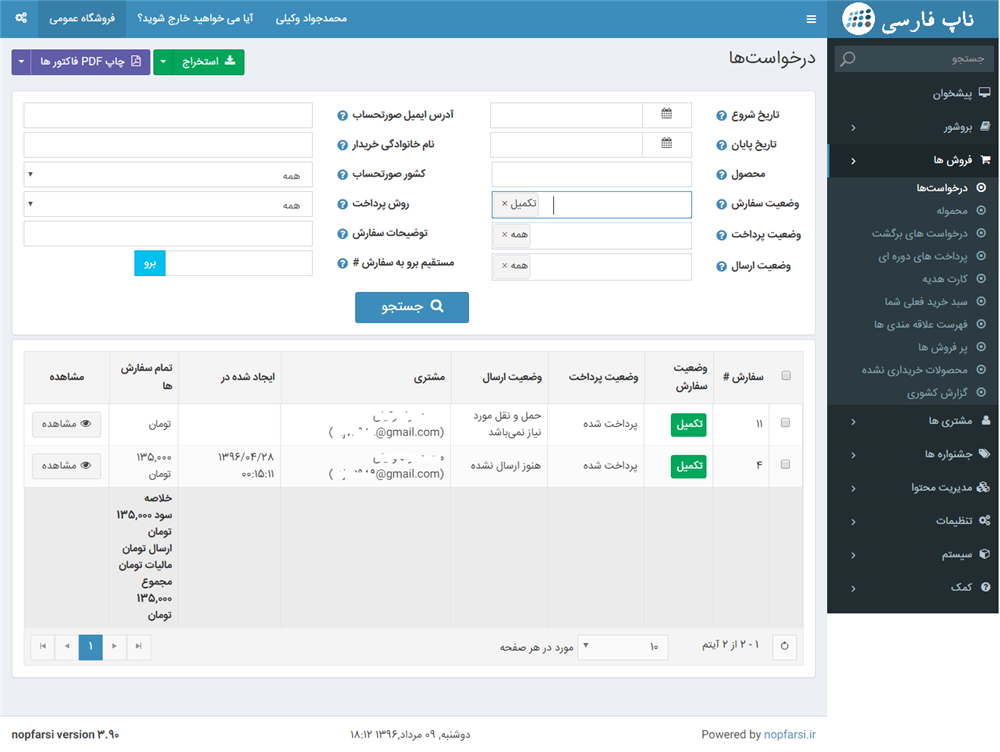Expand the مشتری ها sidebar menu
This screenshot has width=1000, height=752.
point(912,422)
